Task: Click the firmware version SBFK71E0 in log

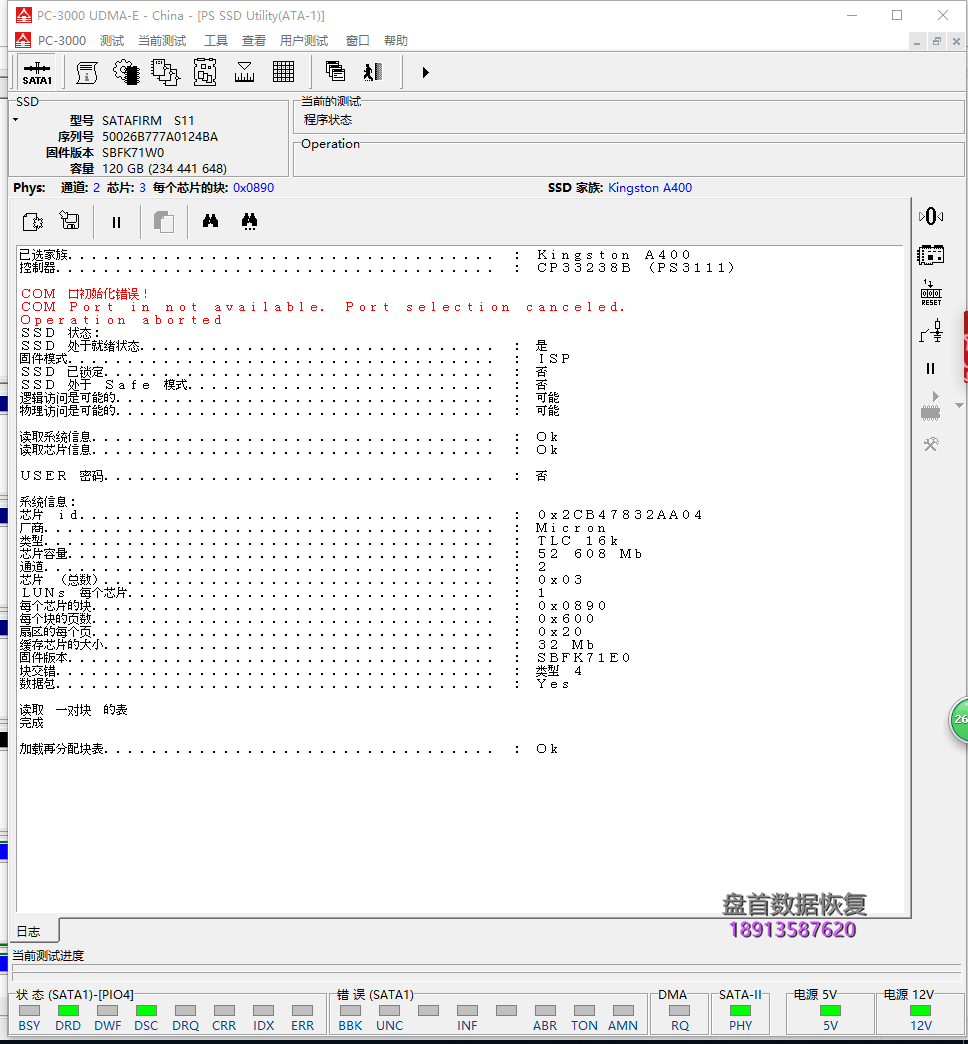Action: [x=583, y=658]
